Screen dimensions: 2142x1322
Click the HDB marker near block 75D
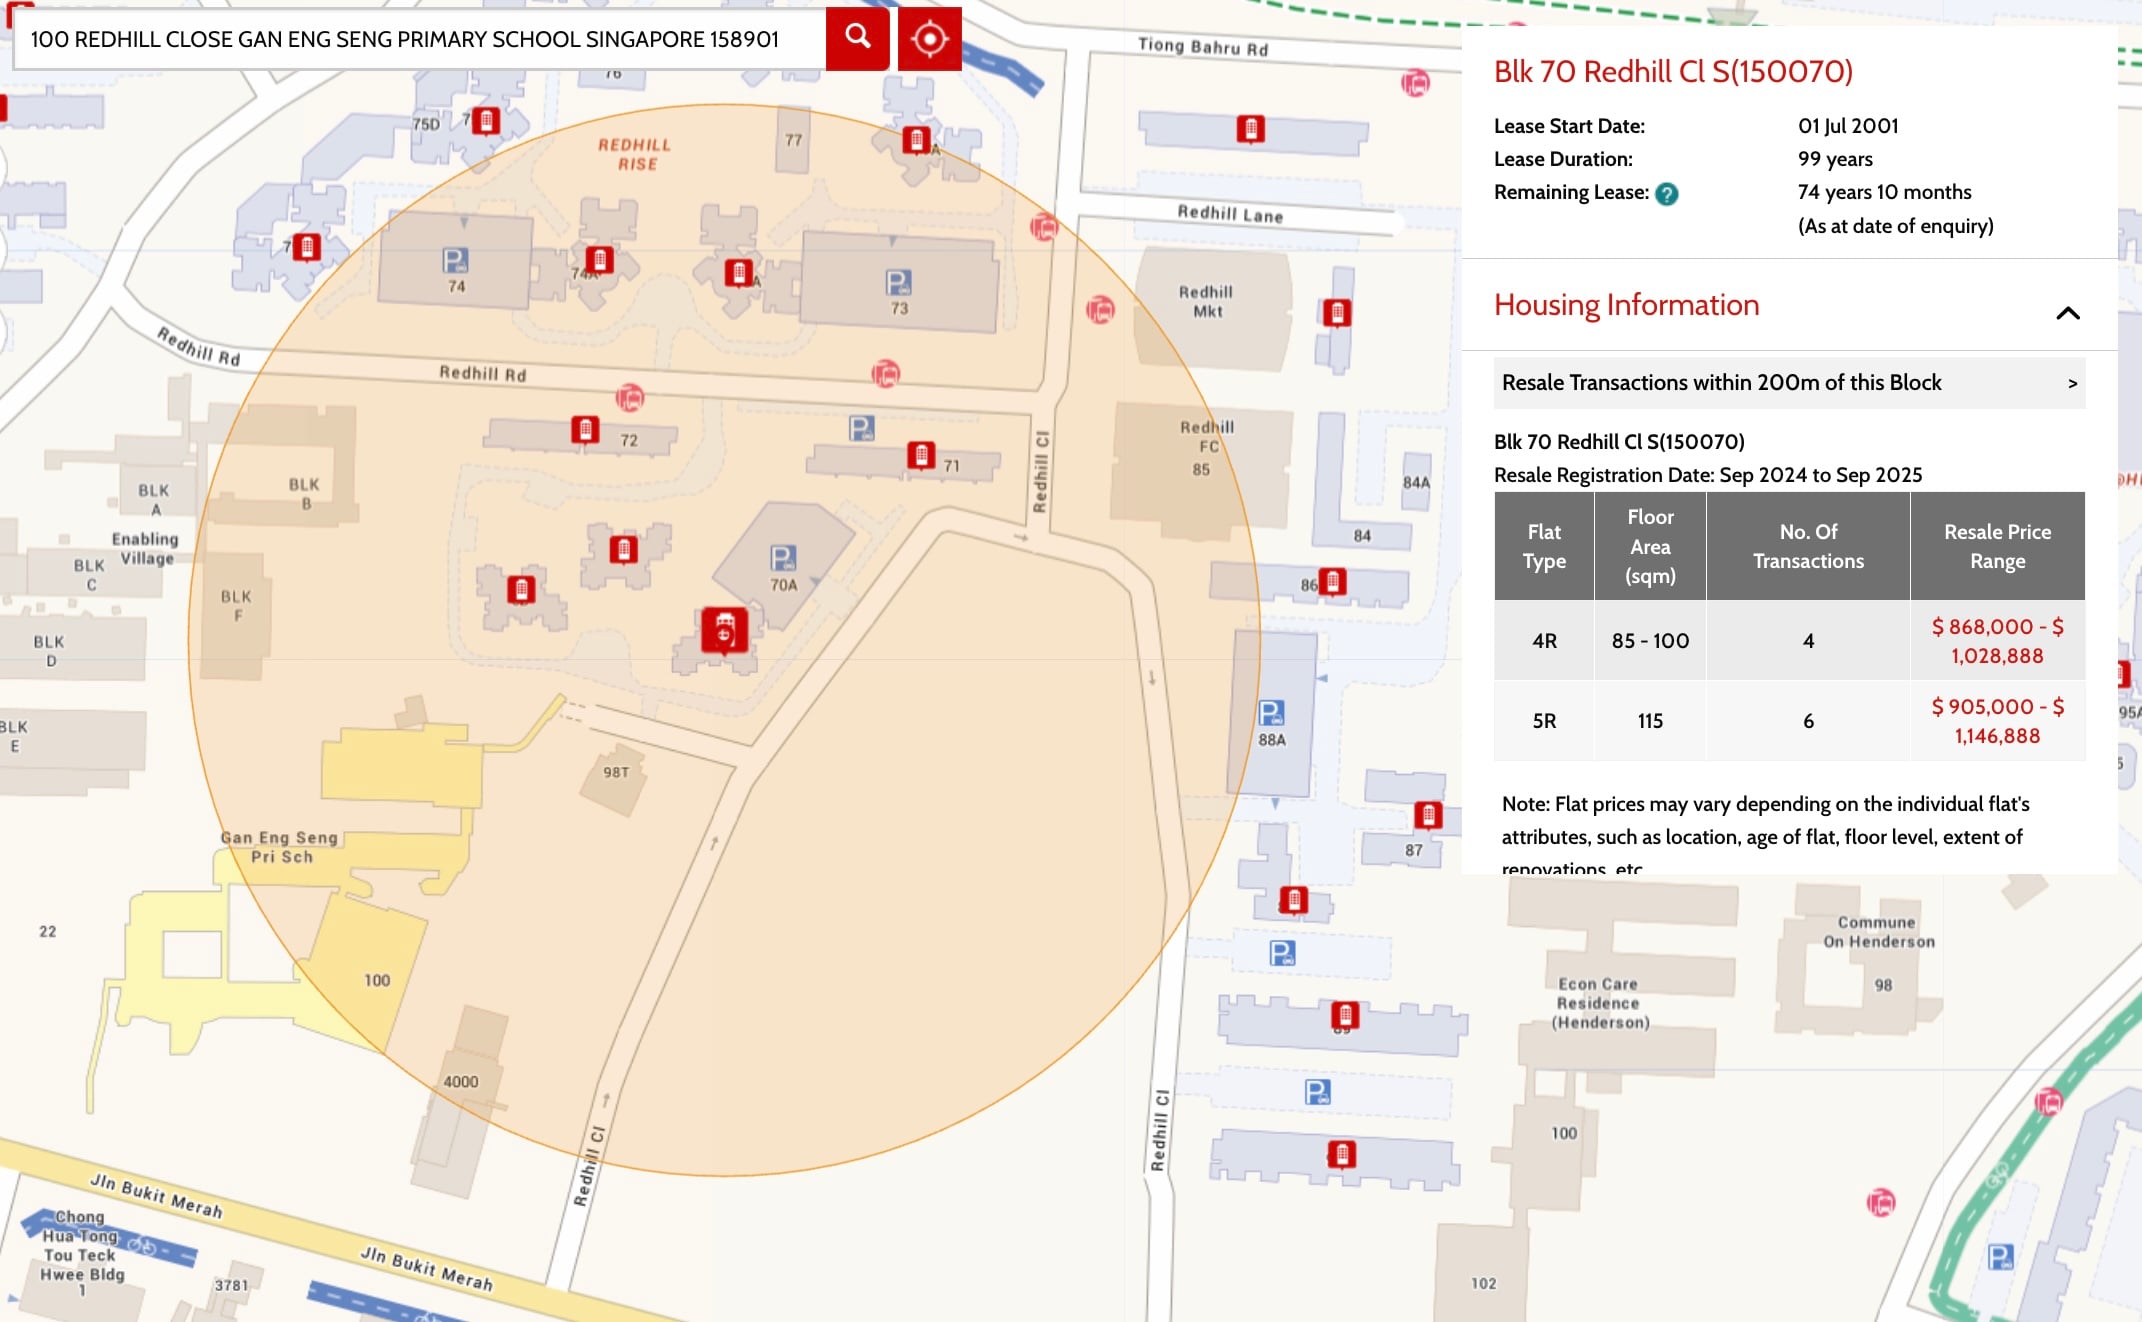coord(486,121)
